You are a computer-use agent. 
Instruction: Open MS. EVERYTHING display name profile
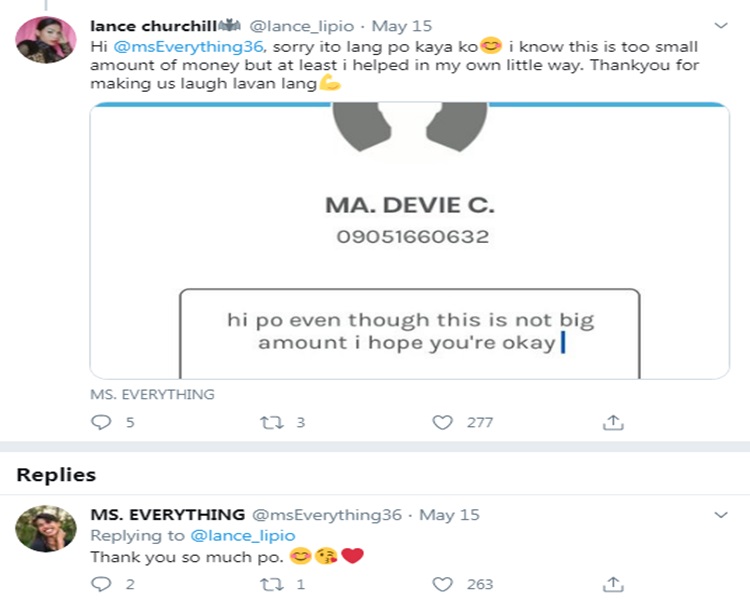click(167, 515)
